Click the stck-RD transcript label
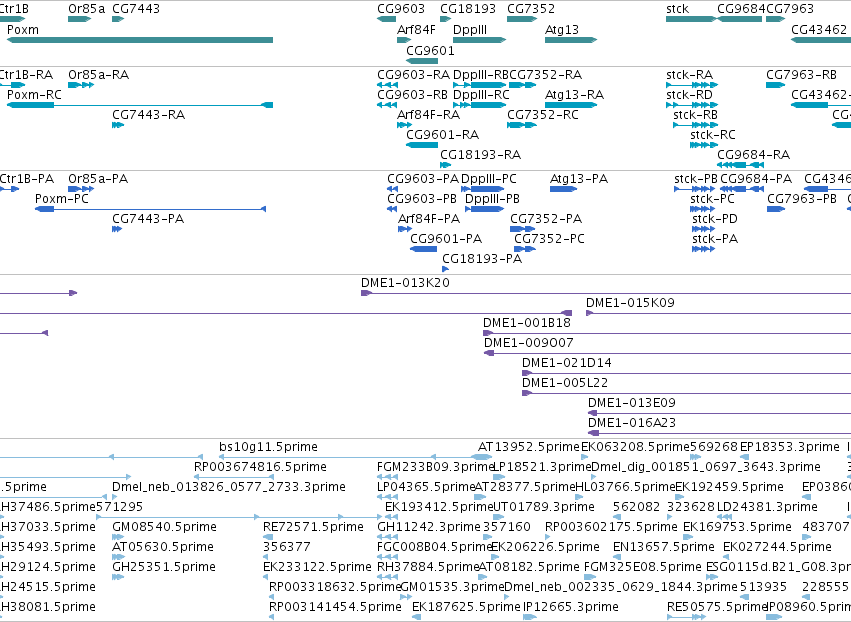This screenshot has height=622, width=851. [x=689, y=94]
